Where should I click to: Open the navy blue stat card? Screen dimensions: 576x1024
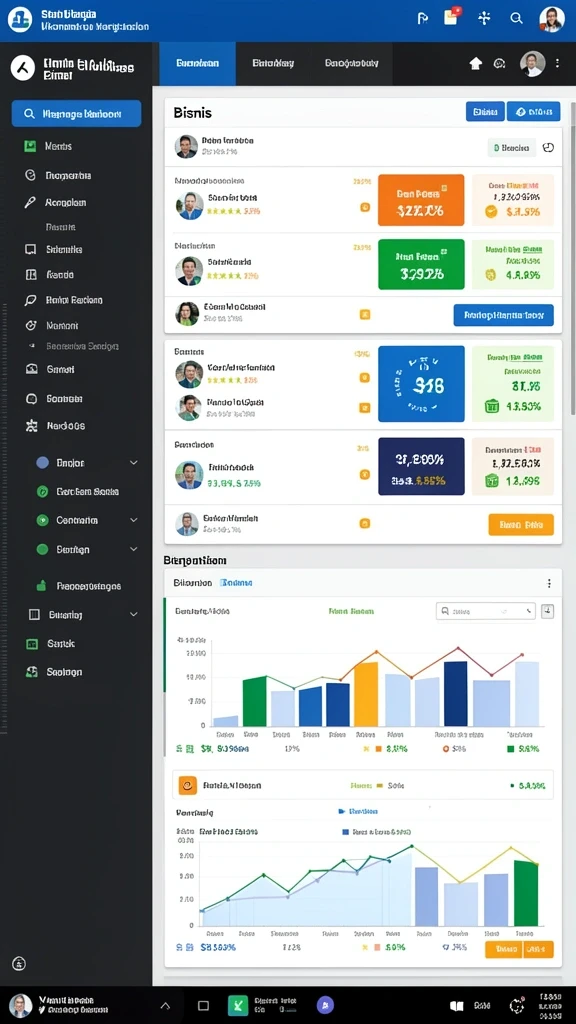(421, 466)
